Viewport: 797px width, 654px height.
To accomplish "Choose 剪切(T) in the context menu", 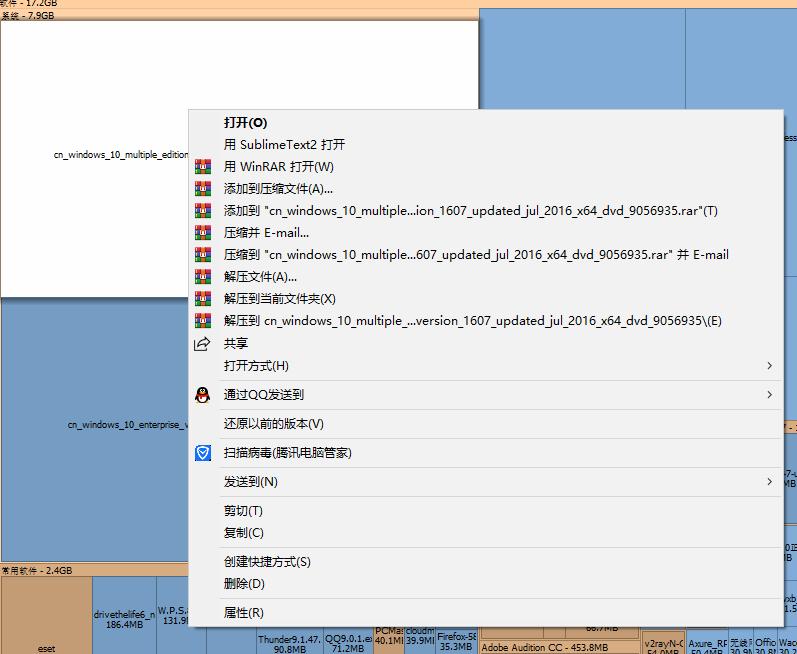I will pos(485,511).
